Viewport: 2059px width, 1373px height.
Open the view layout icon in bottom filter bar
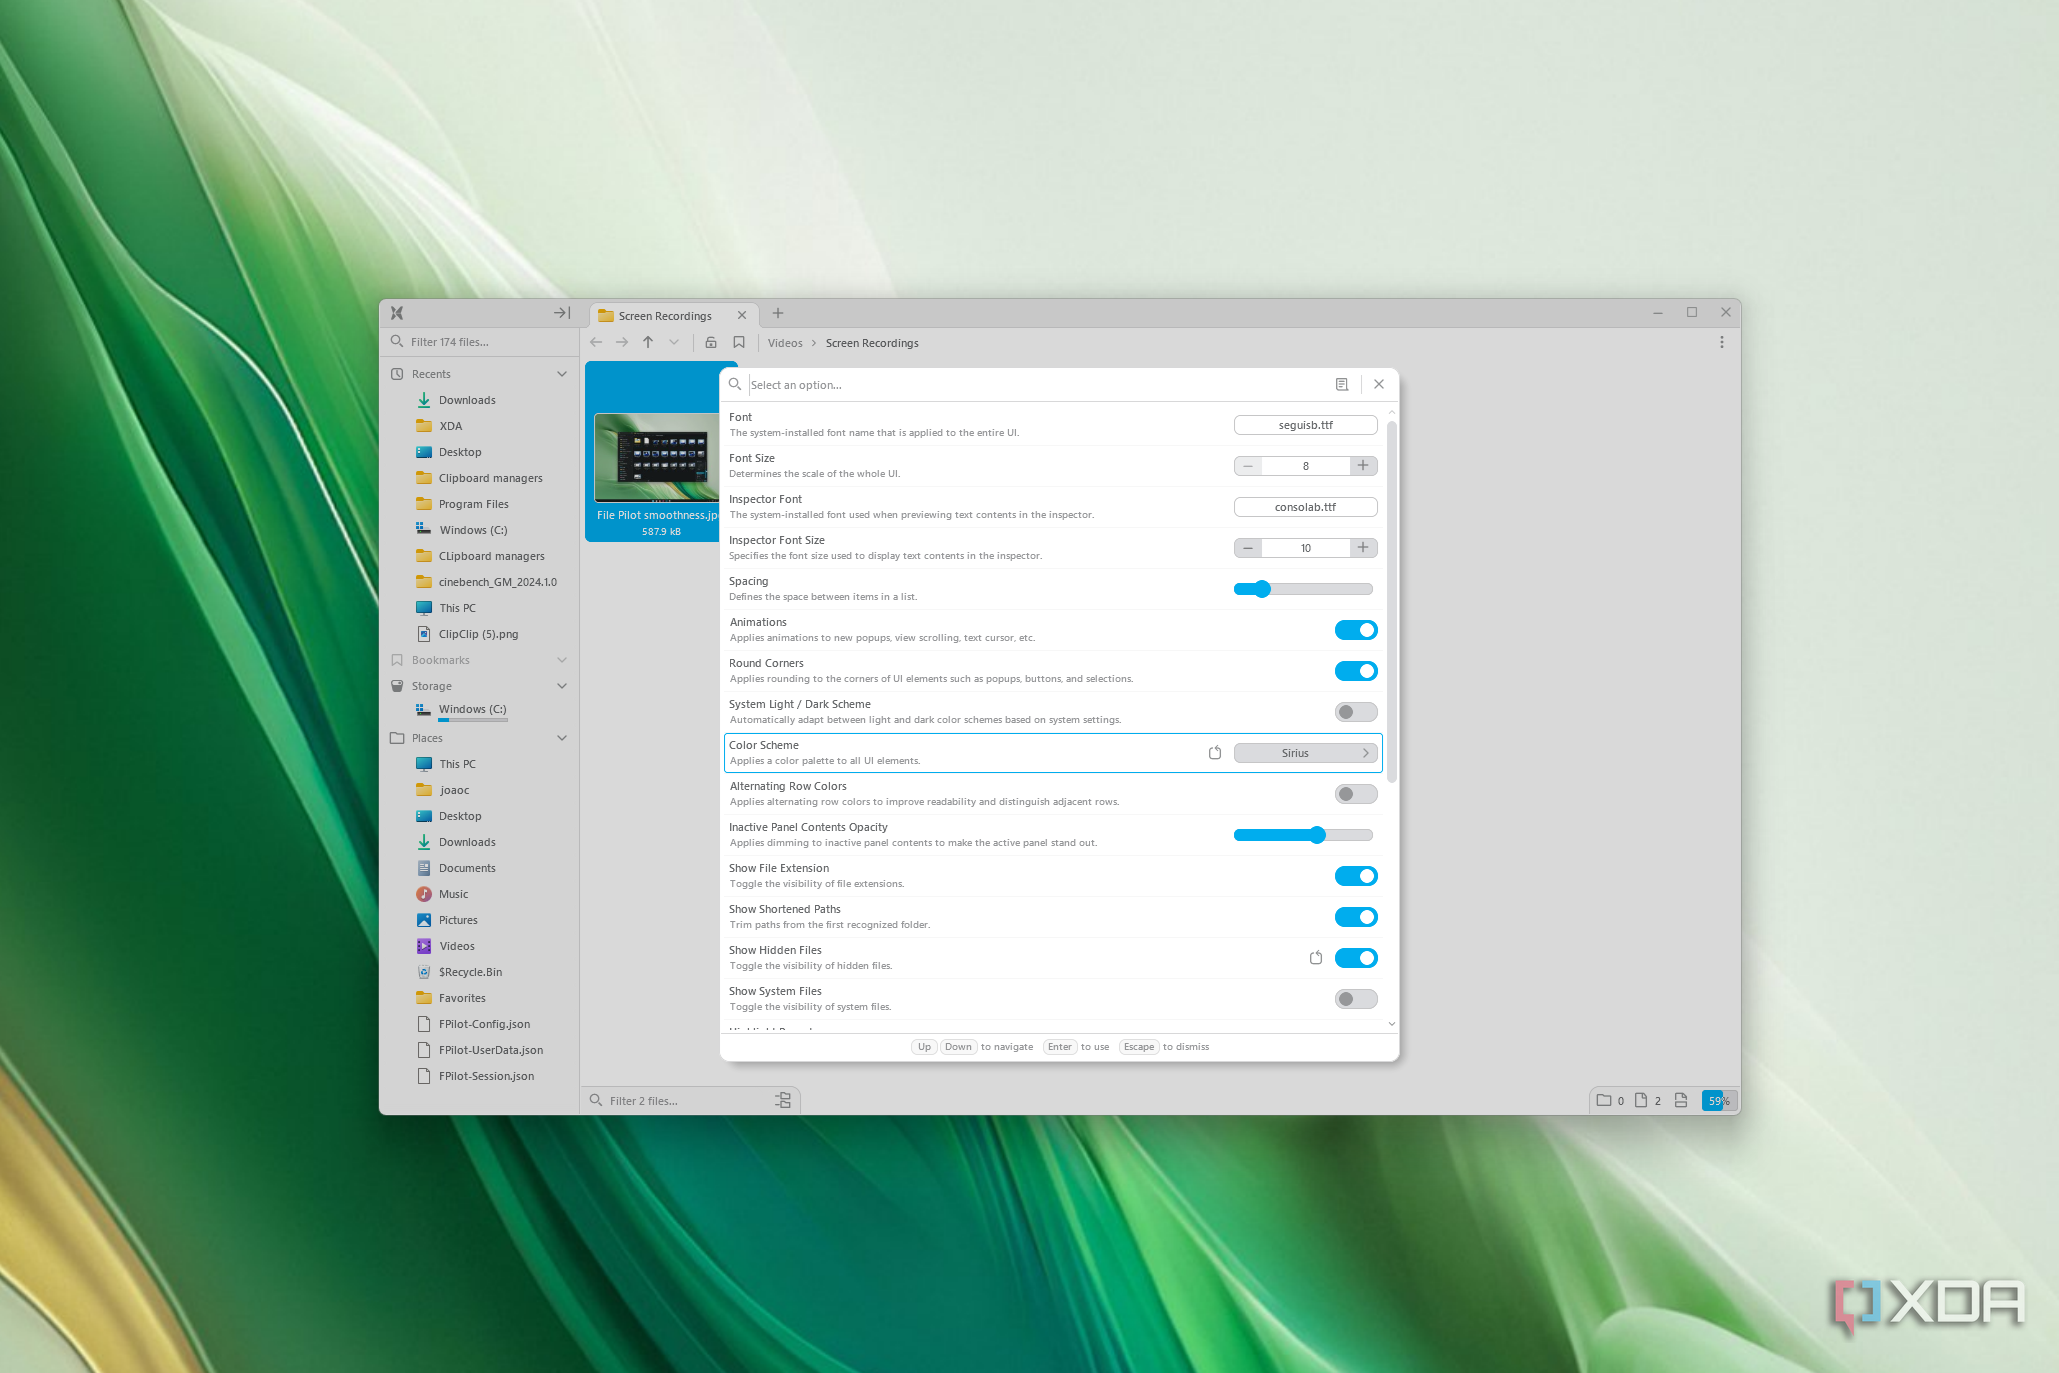[x=783, y=1100]
